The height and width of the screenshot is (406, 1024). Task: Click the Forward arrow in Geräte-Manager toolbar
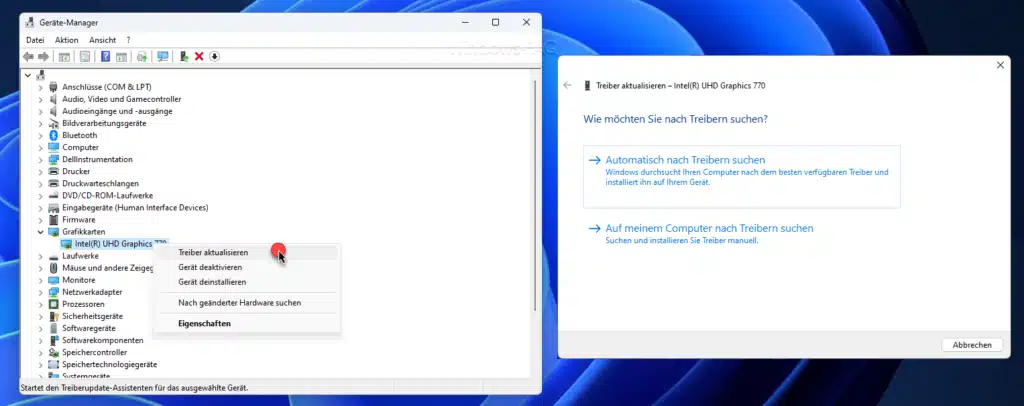[x=43, y=57]
